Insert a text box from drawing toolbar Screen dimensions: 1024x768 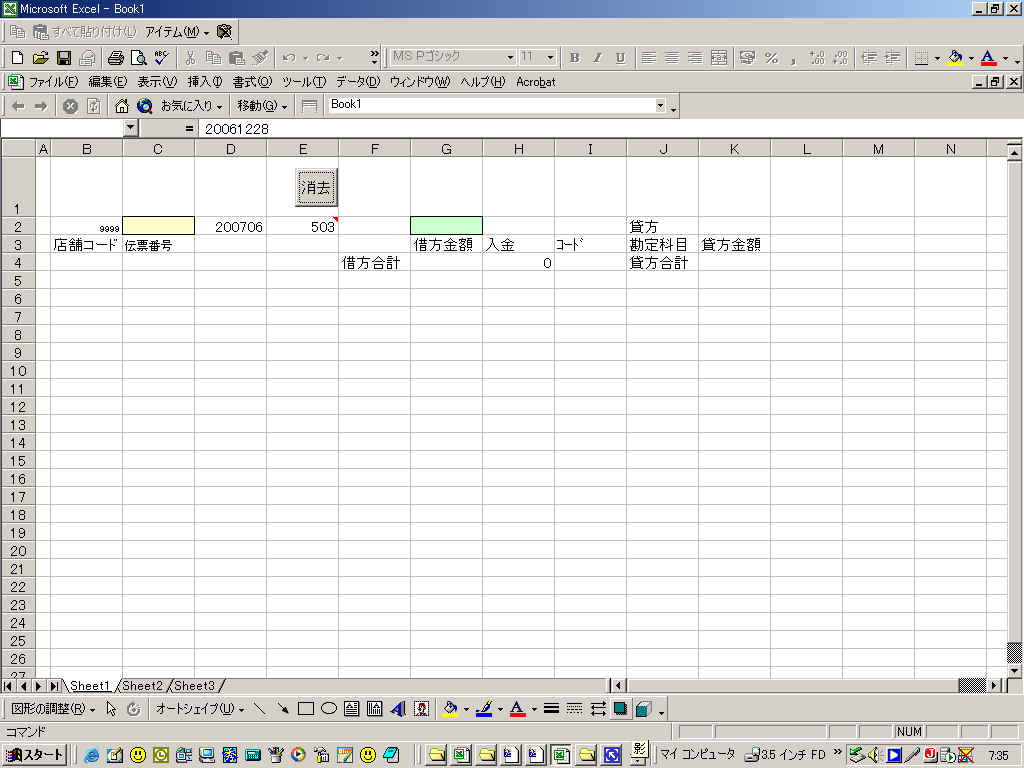(351, 709)
